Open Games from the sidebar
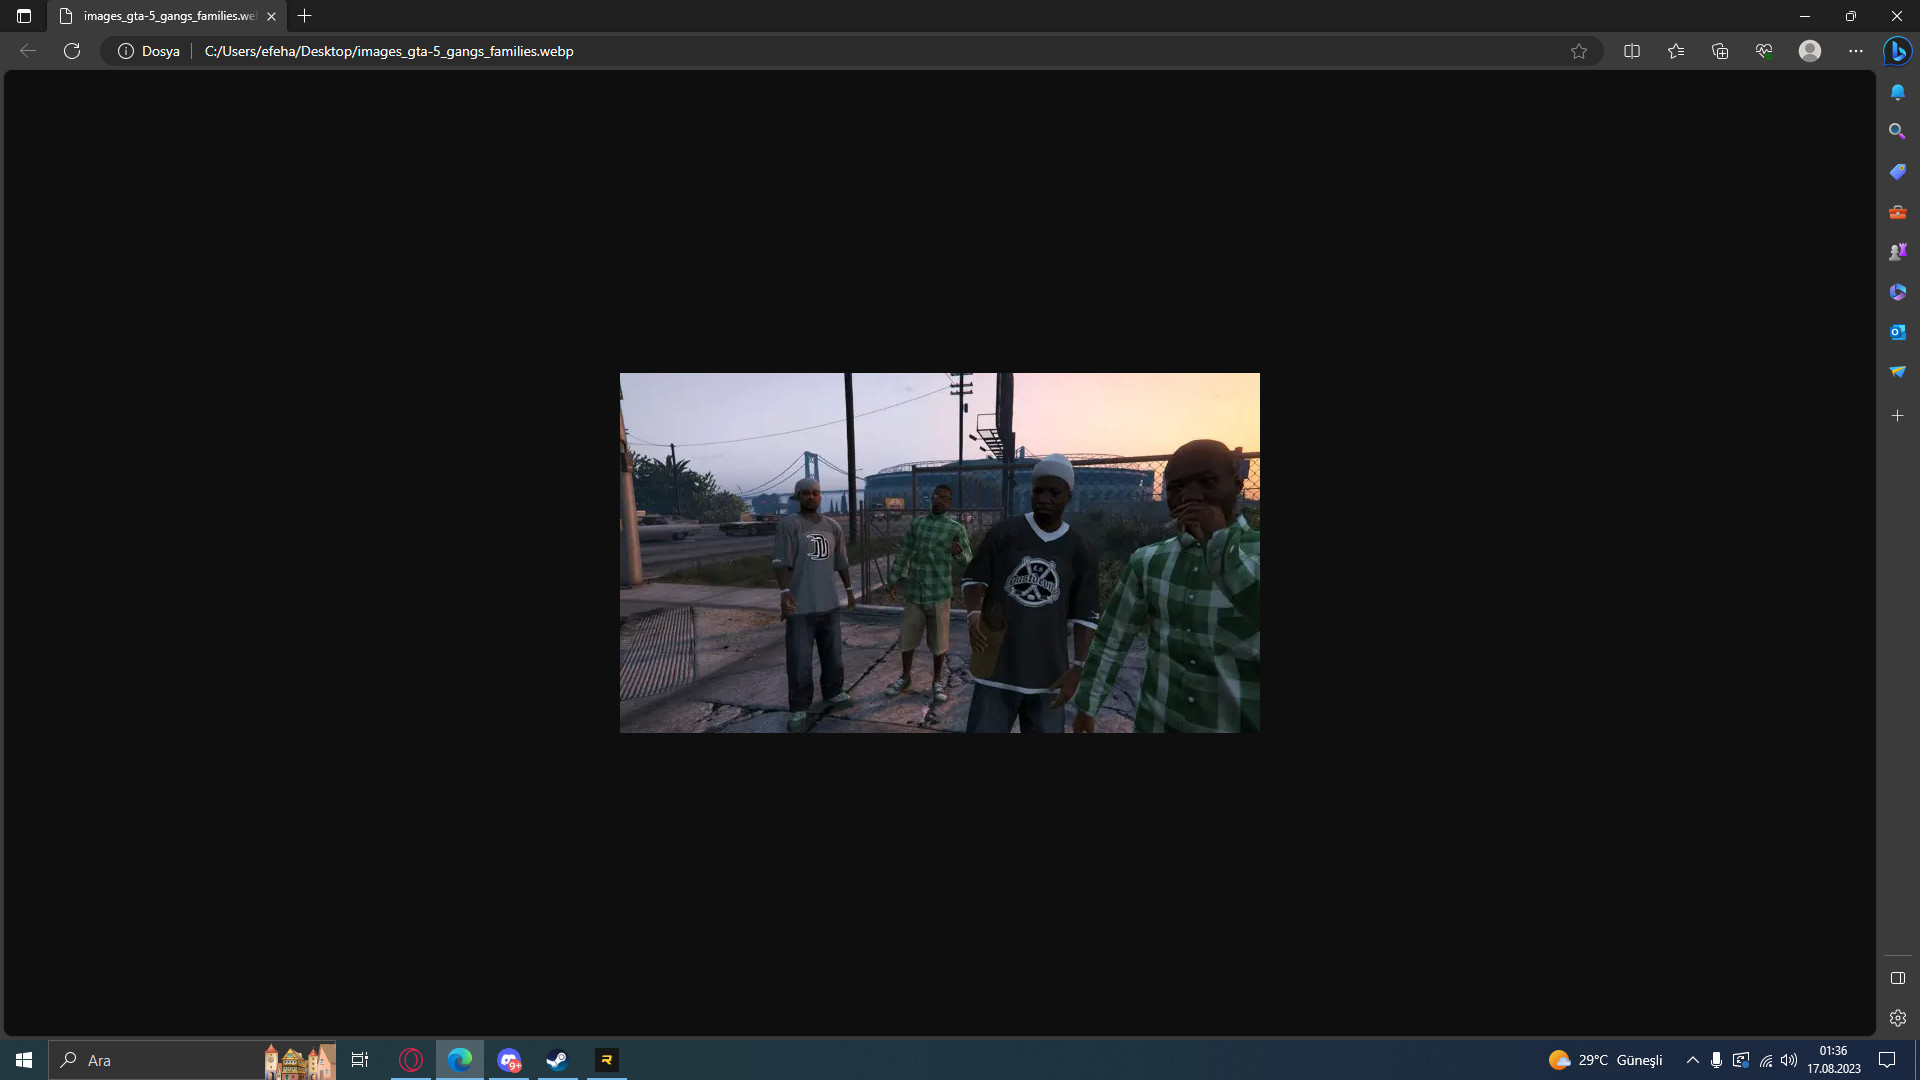1920x1080 pixels. (x=1898, y=252)
